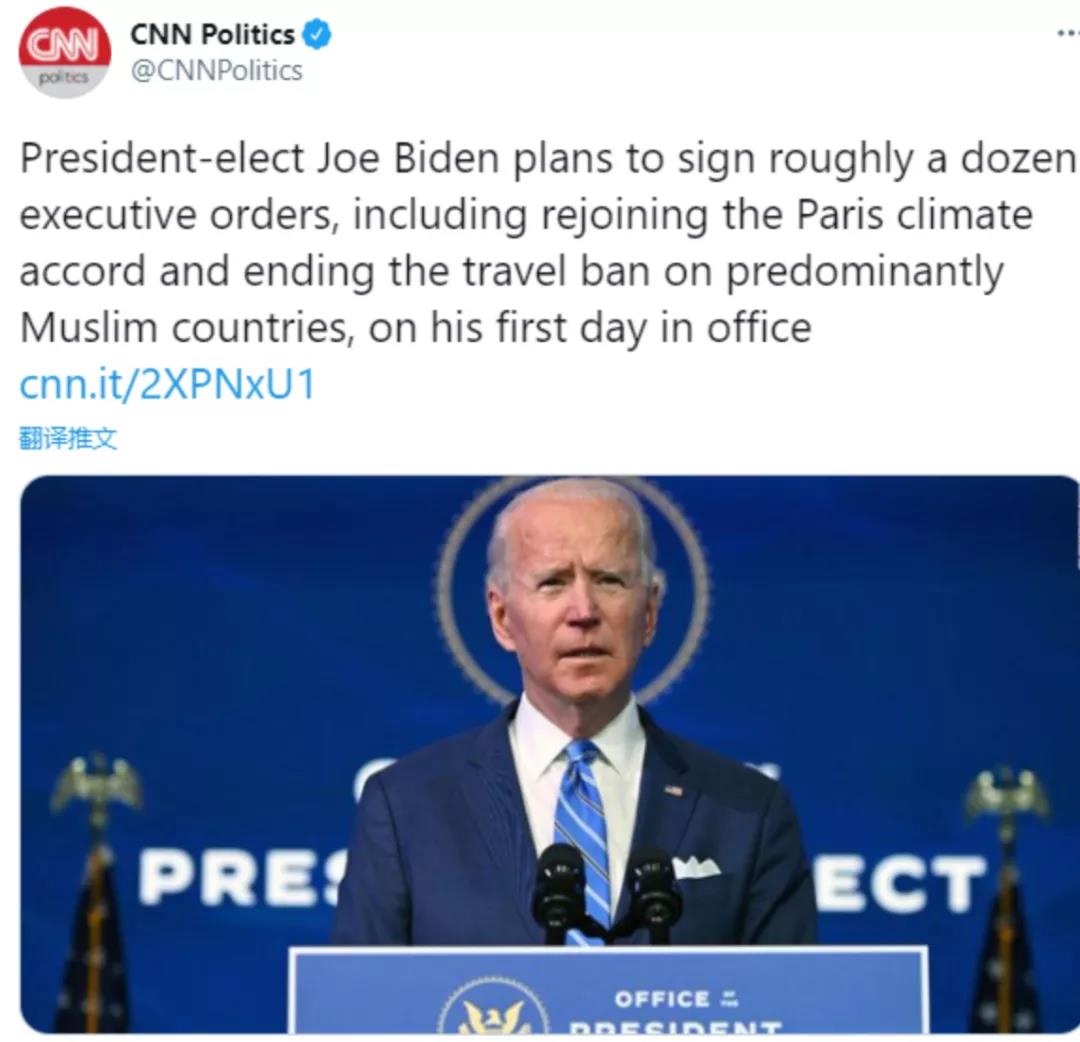Open the Biden podium photo
The width and height of the screenshot is (1080, 1042).
[x=549, y=754]
